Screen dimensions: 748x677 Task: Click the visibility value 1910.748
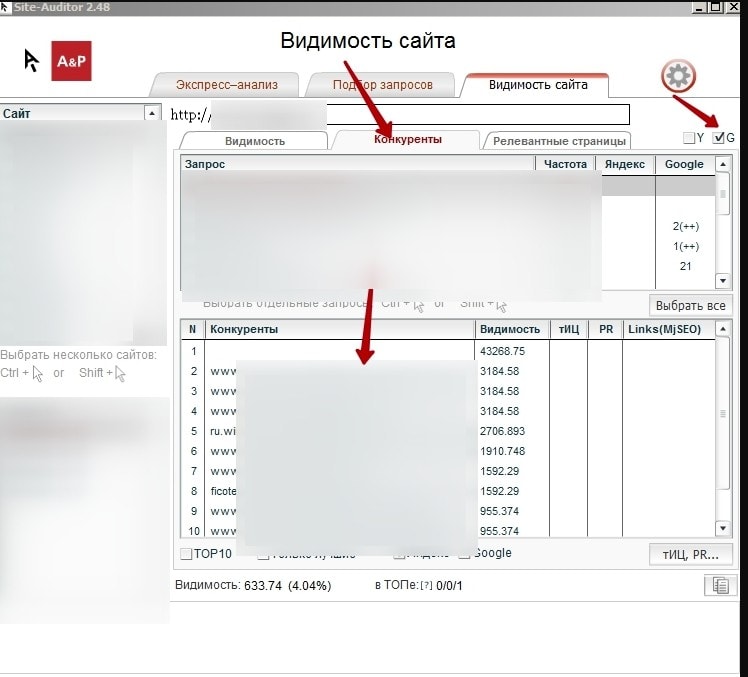[502, 451]
